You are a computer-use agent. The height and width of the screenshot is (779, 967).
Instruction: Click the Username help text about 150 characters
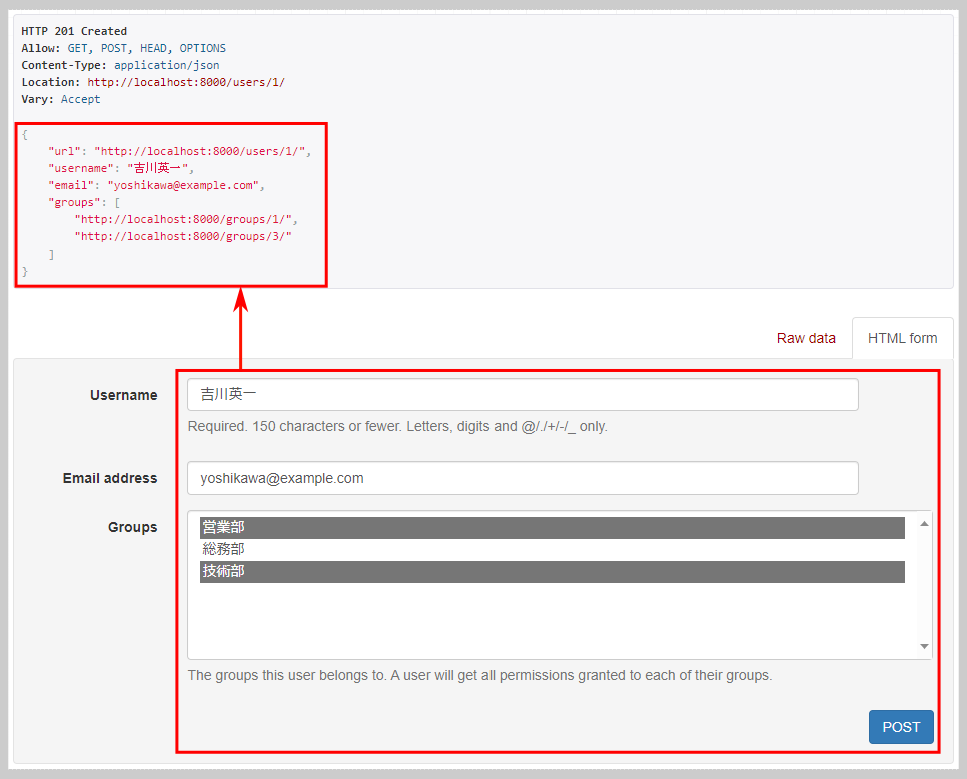[x=398, y=426]
